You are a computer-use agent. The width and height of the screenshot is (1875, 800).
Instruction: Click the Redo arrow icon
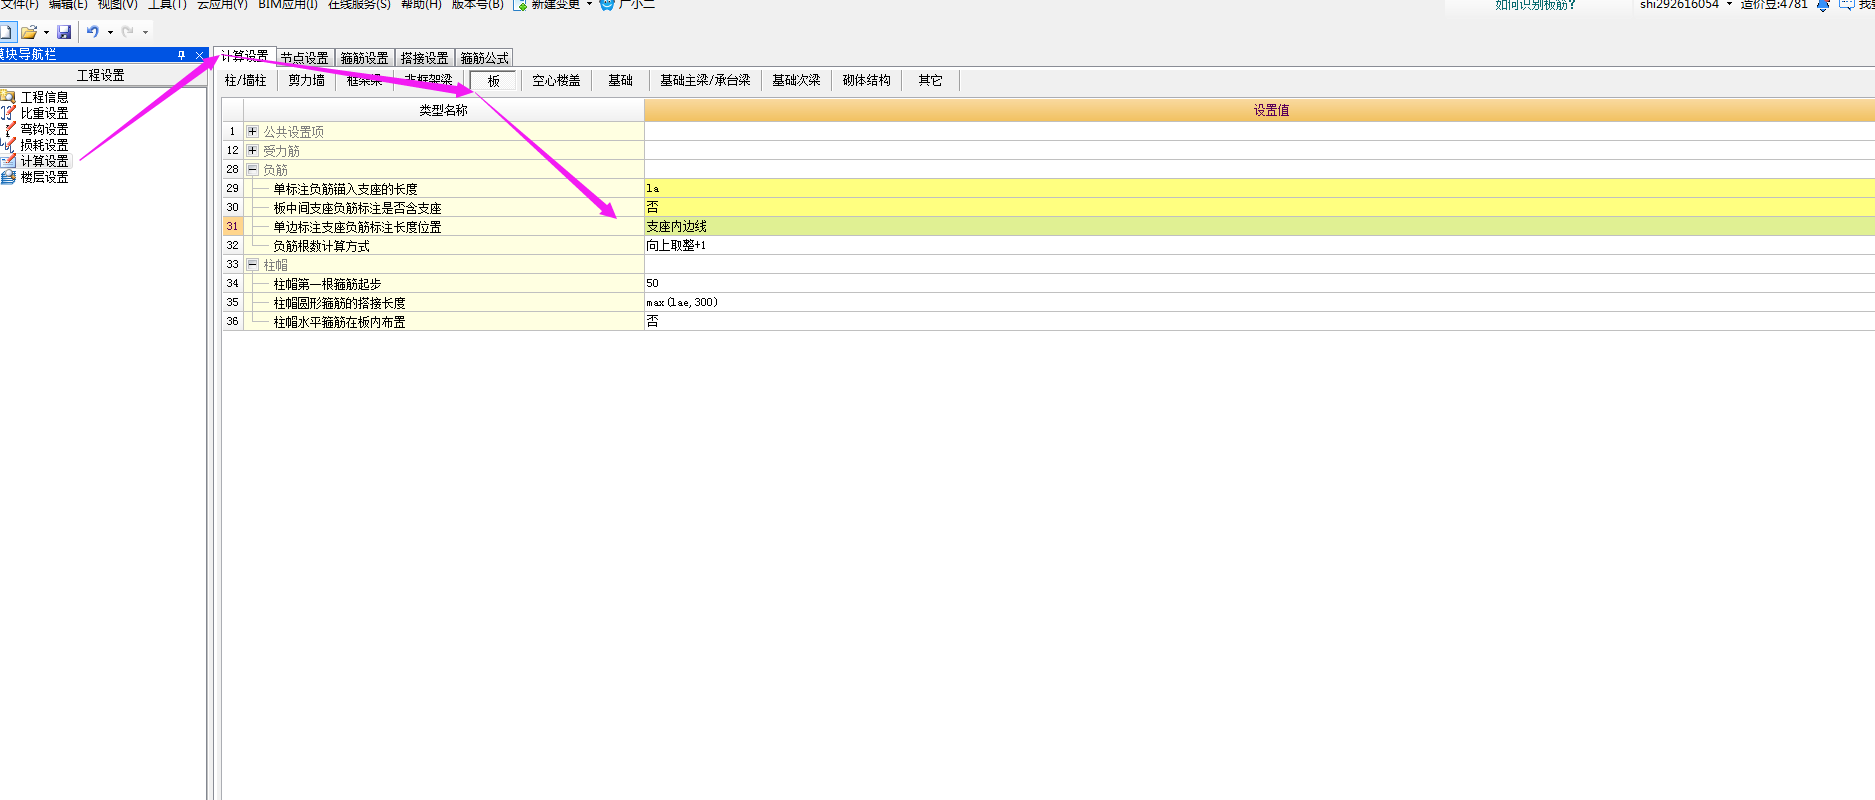click(128, 32)
